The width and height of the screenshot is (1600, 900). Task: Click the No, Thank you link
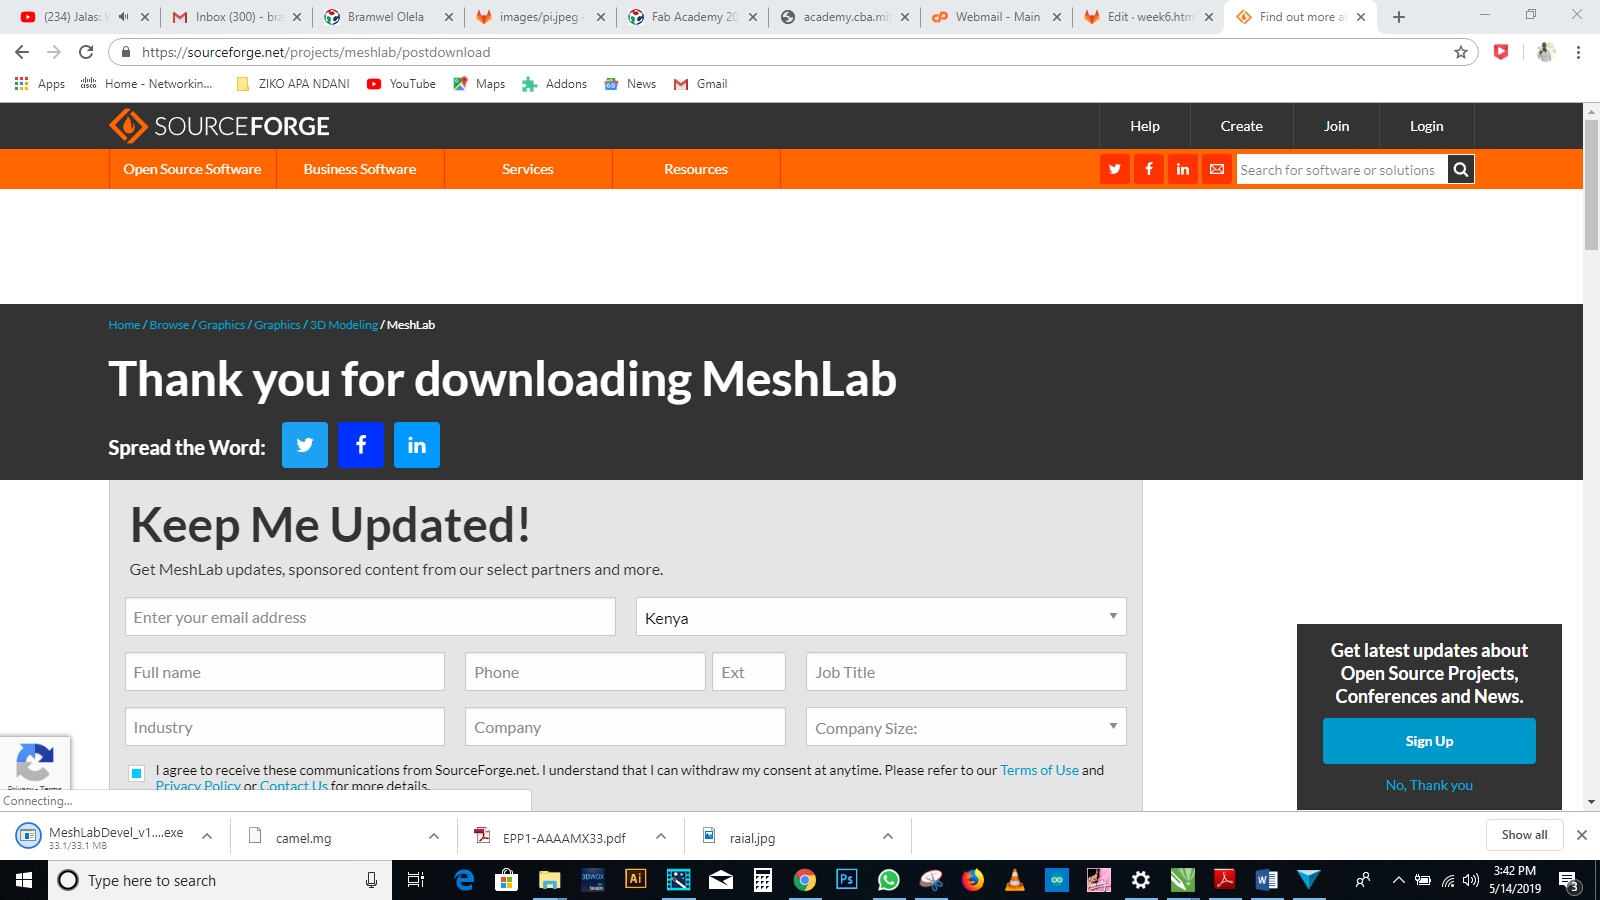(x=1429, y=785)
